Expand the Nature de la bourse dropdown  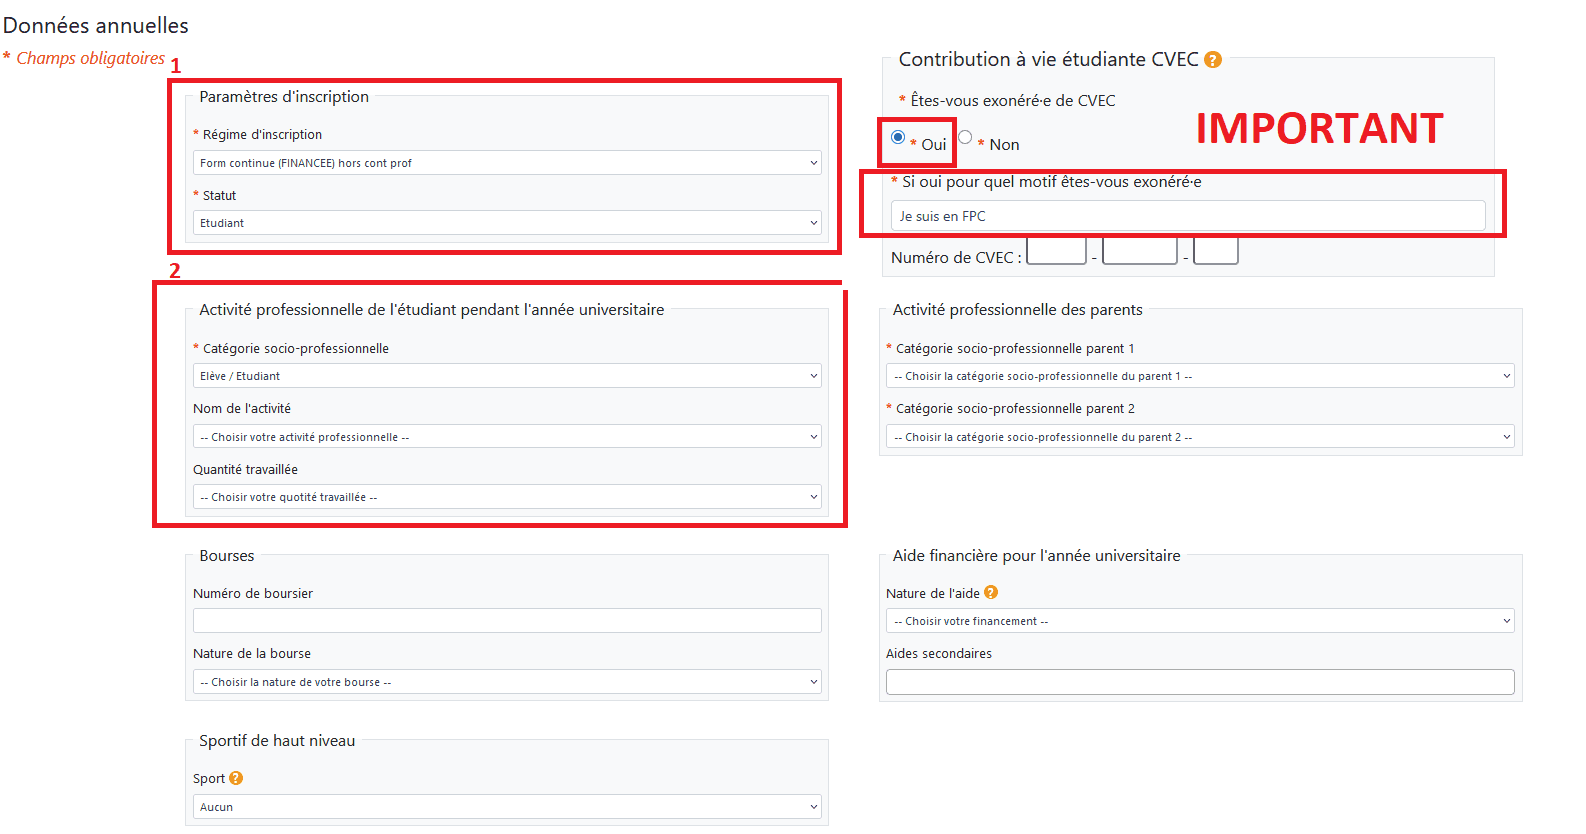[507, 682]
